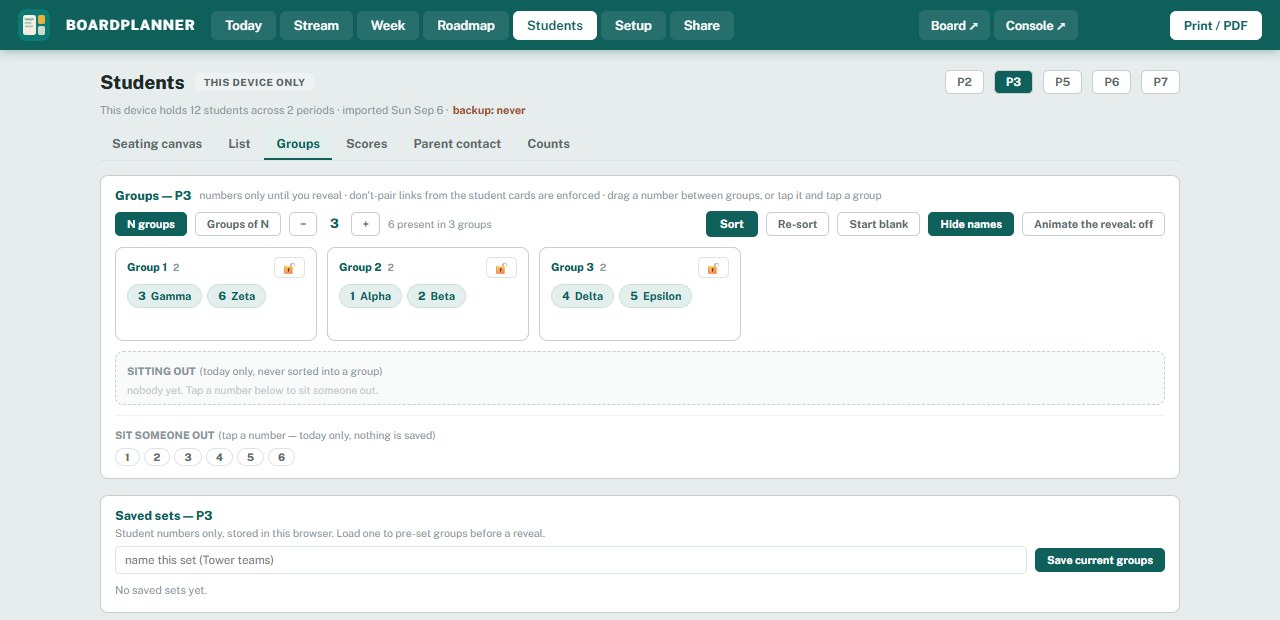
Task: Click the 'backup: never' warning text
Action: point(489,110)
